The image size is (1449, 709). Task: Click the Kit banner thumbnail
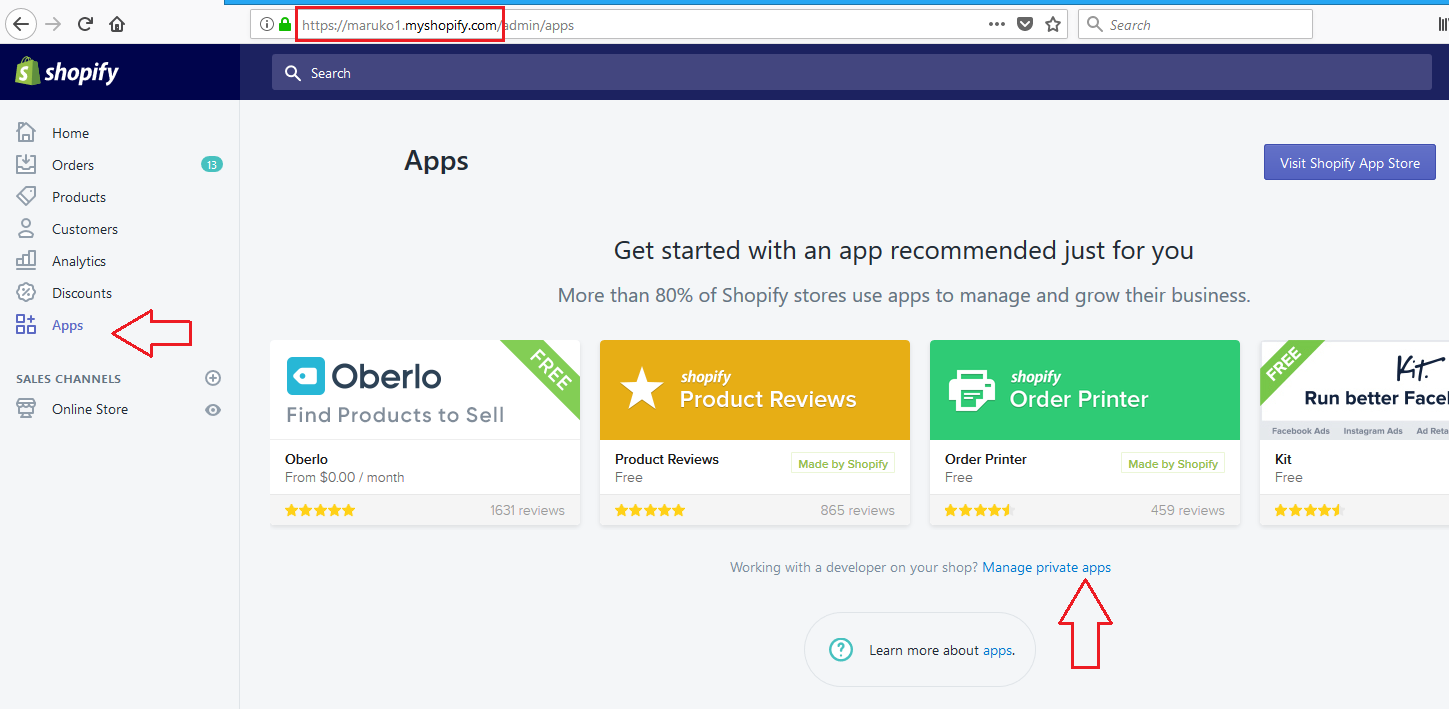click(x=1354, y=389)
